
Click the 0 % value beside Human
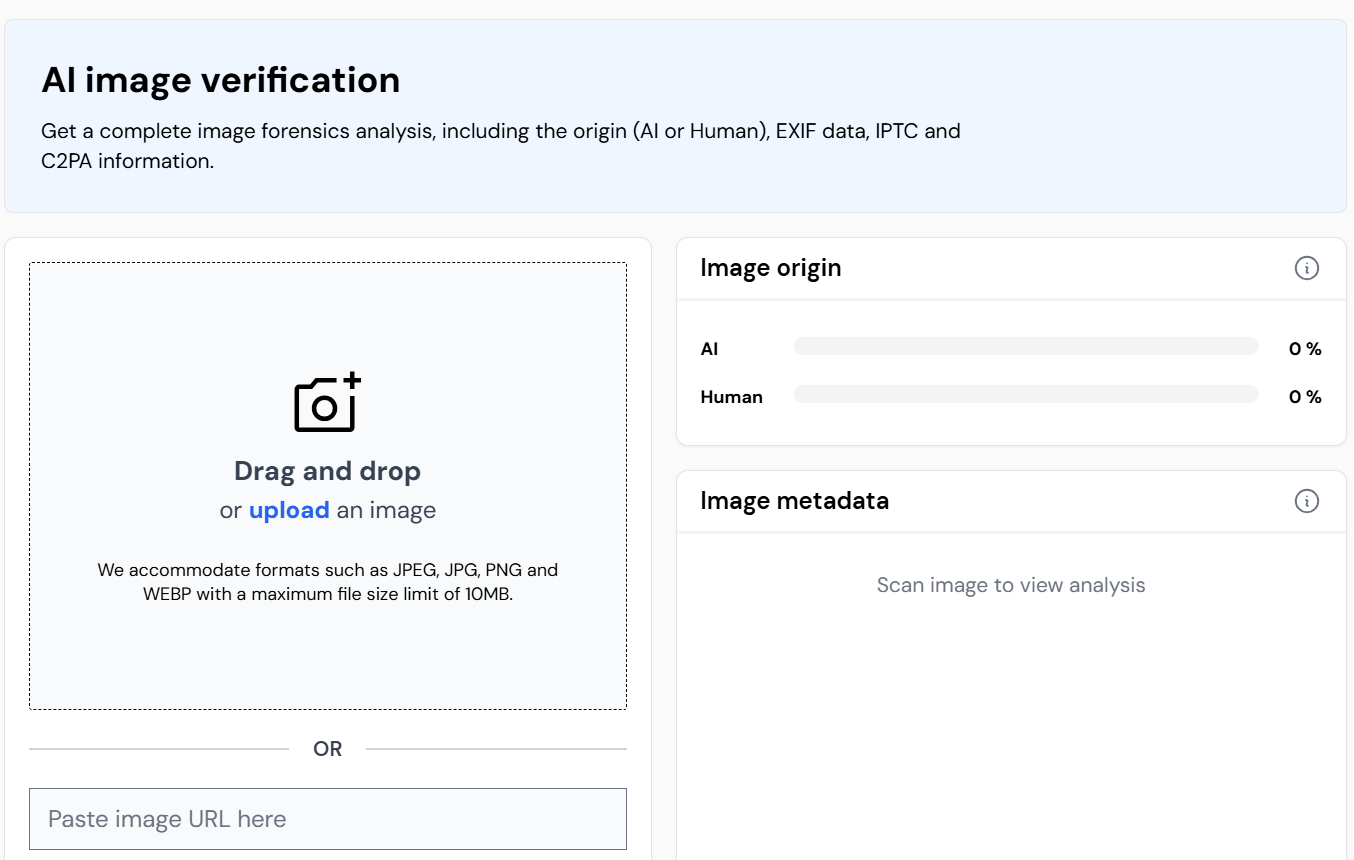click(x=1304, y=397)
